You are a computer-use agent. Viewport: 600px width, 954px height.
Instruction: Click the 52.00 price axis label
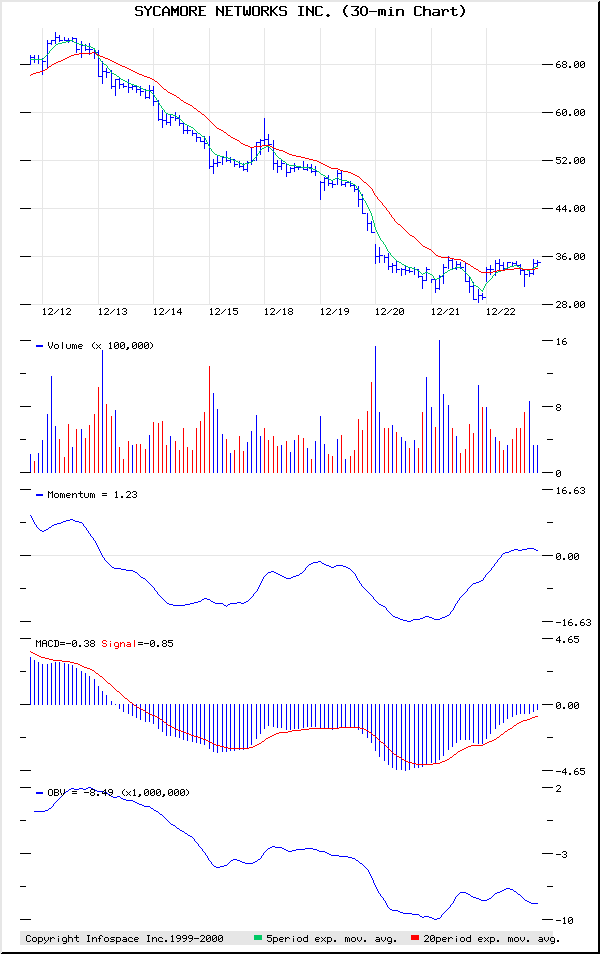tap(570, 161)
